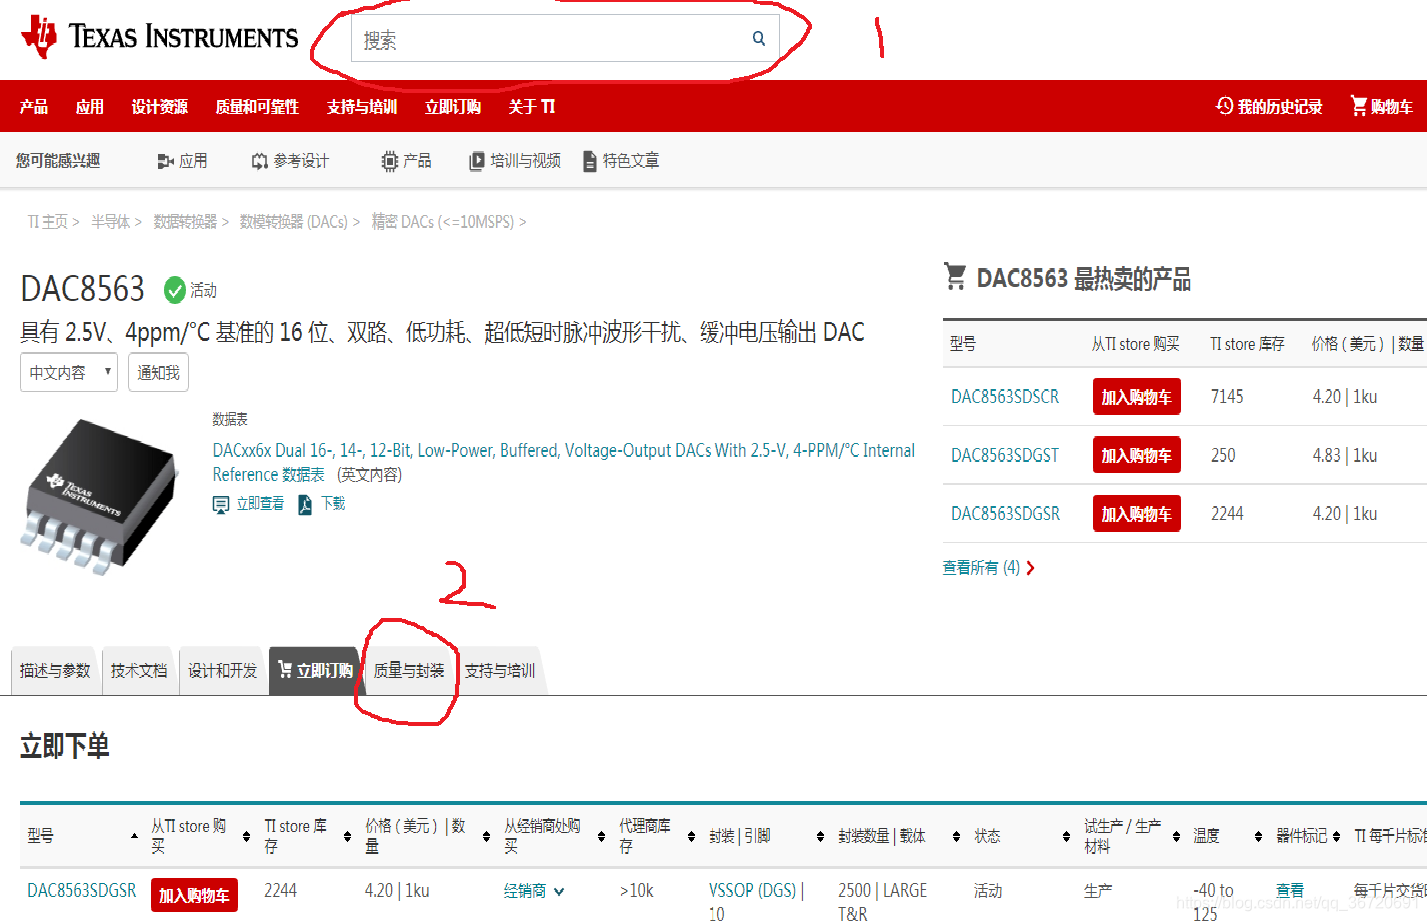Image resolution: width=1427 pixels, height=921 pixels.
Task: Switch to 技术文档 tab
Action: 139,671
